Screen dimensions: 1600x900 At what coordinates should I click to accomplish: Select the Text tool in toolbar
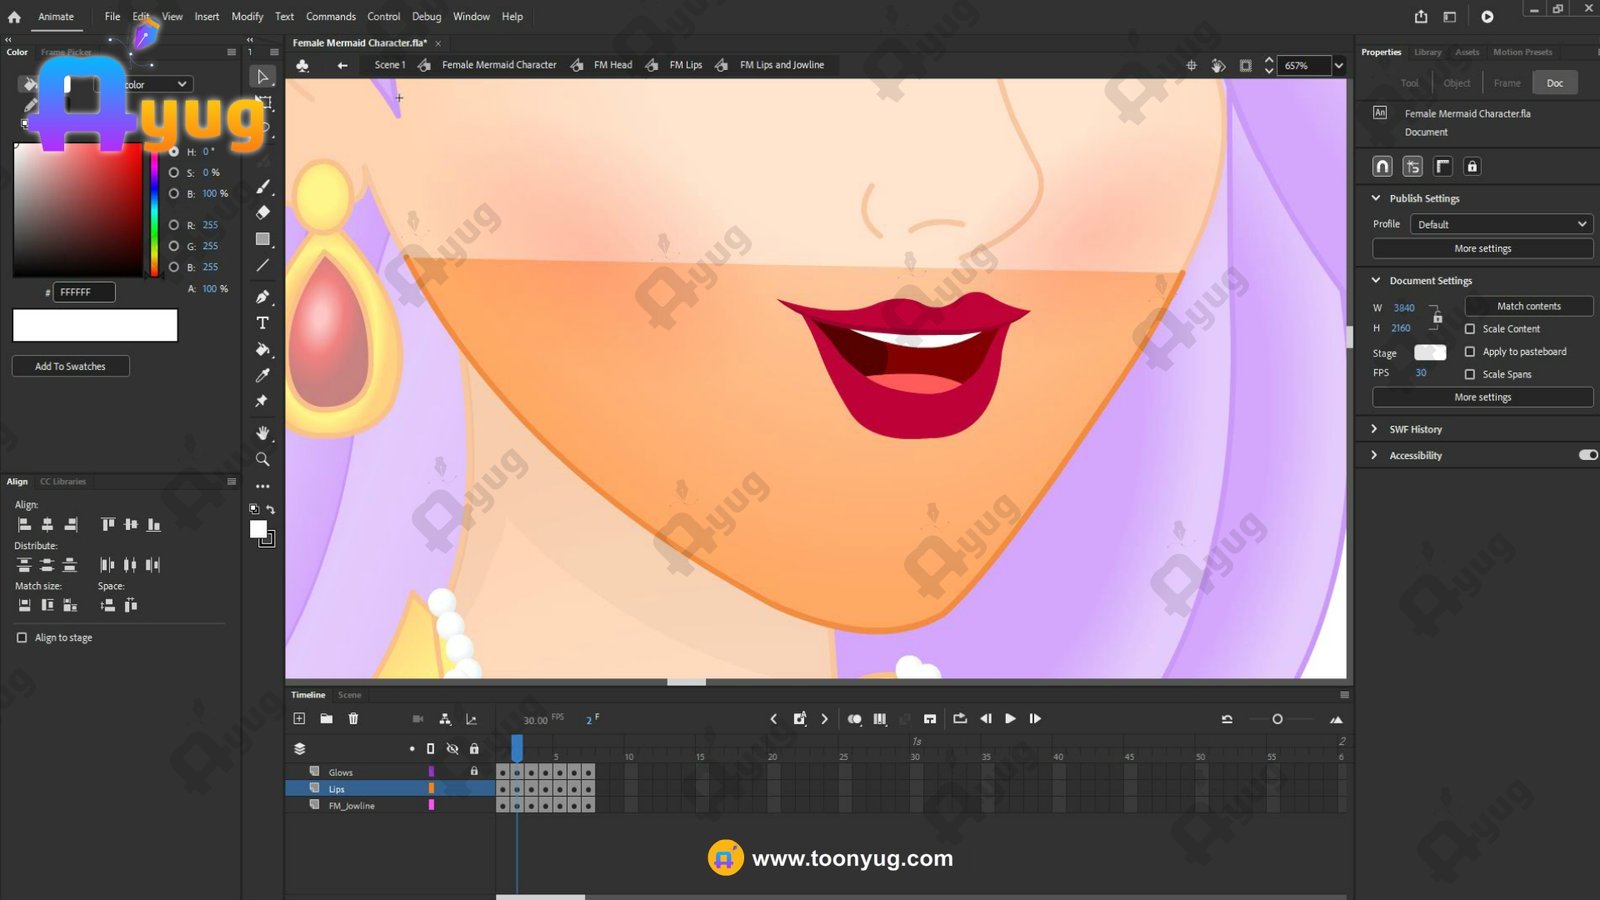262,323
